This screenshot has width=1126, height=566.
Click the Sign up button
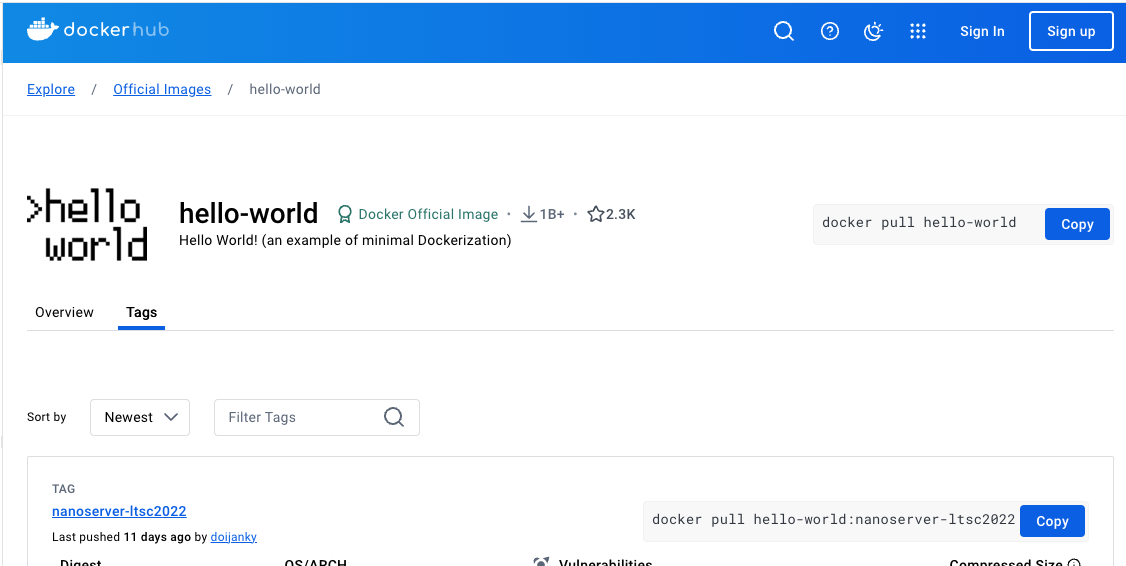pyautogui.click(x=1071, y=31)
